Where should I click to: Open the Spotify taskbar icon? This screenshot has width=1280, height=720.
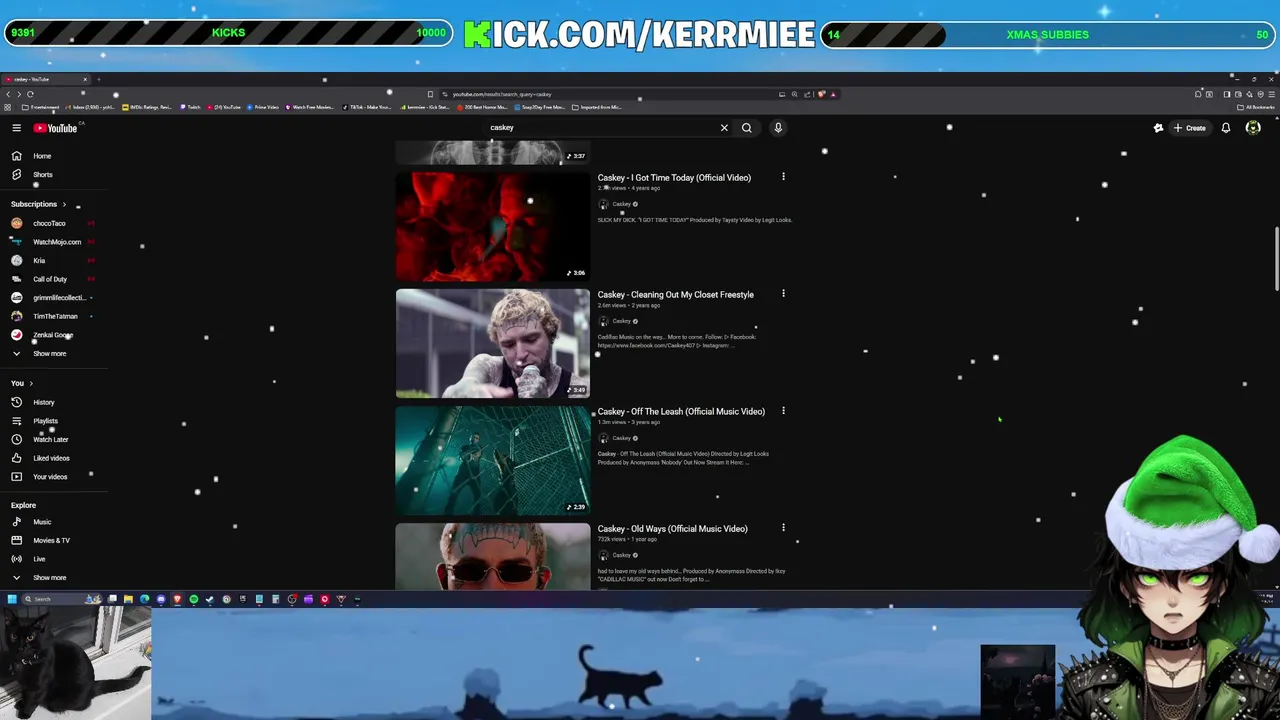tap(194, 599)
